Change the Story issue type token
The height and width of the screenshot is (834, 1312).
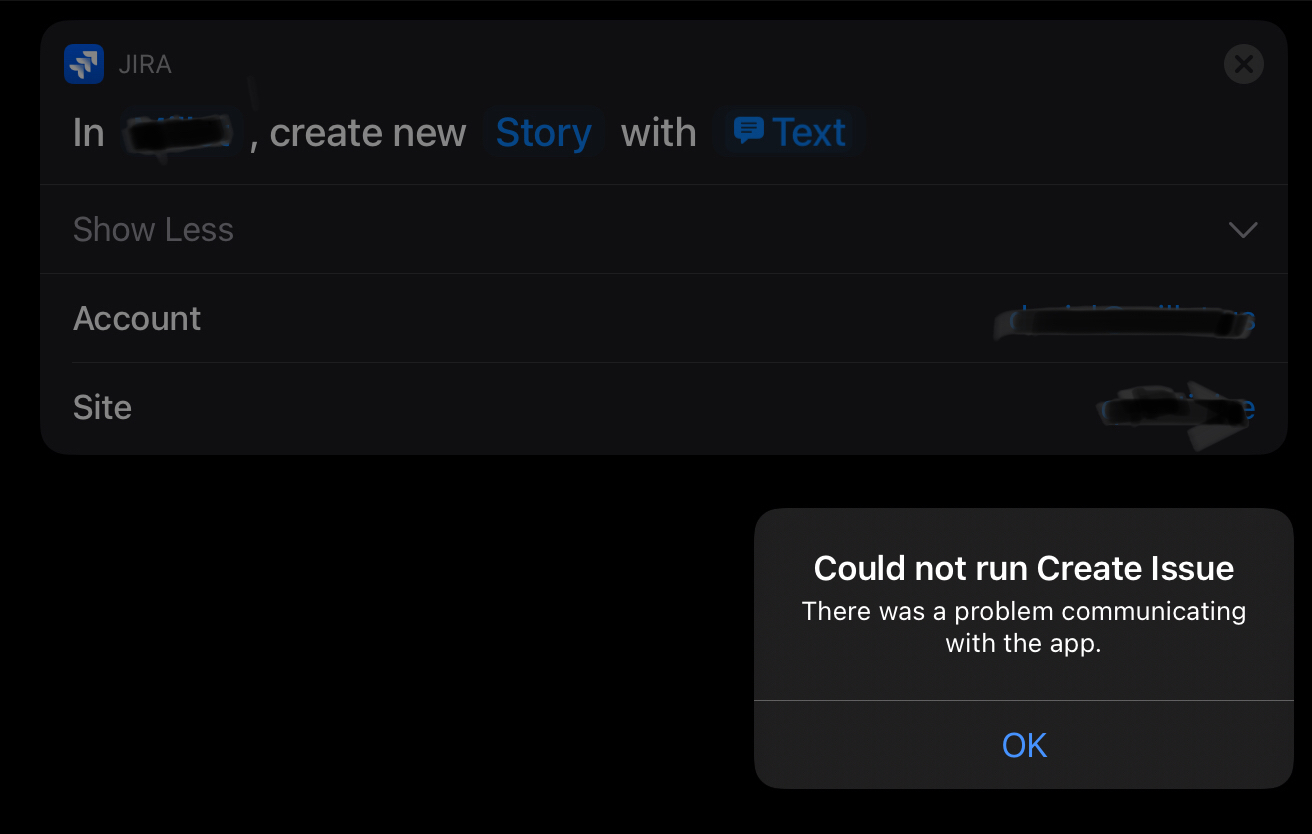pyautogui.click(x=544, y=132)
